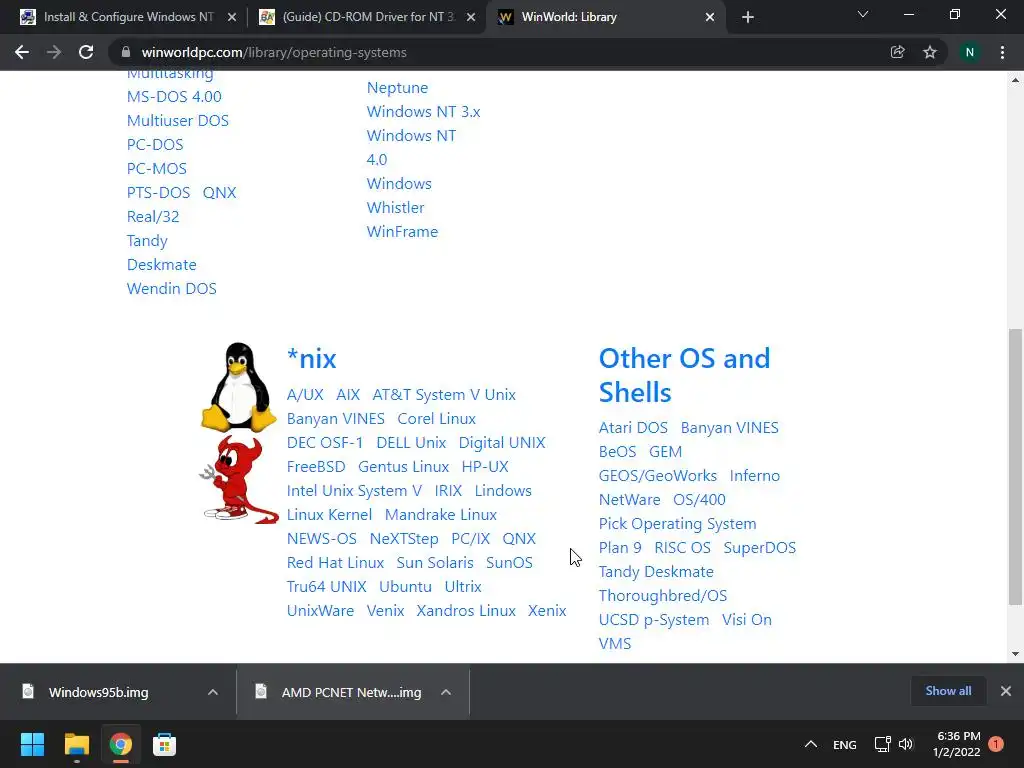
Task: Click the address bar URL field
Action: click(509, 52)
